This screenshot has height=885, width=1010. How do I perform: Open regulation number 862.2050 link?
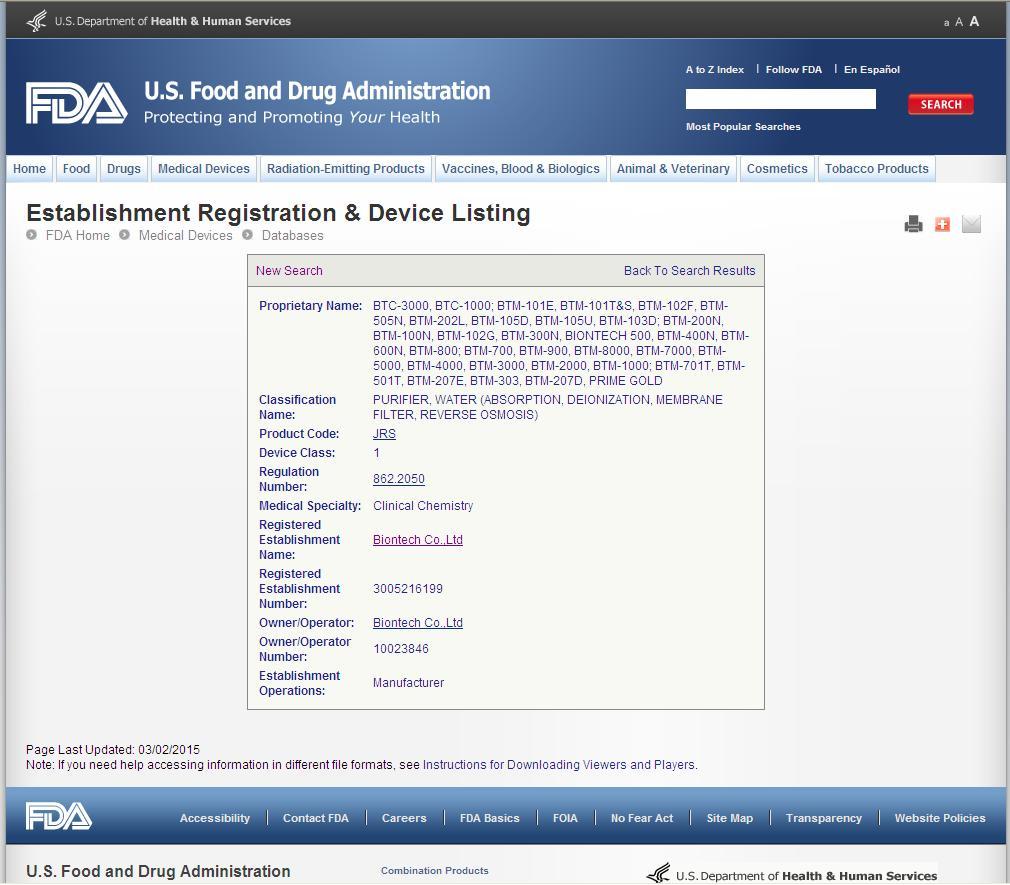click(x=399, y=479)
